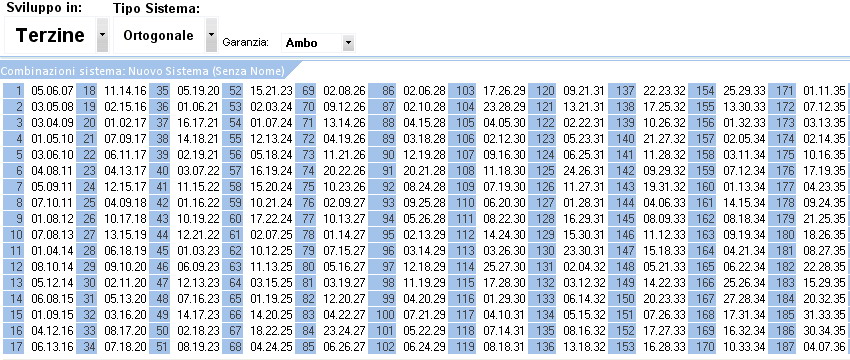
Task: Open the Ambo garanzia dropdown
Action: point(348,43)
